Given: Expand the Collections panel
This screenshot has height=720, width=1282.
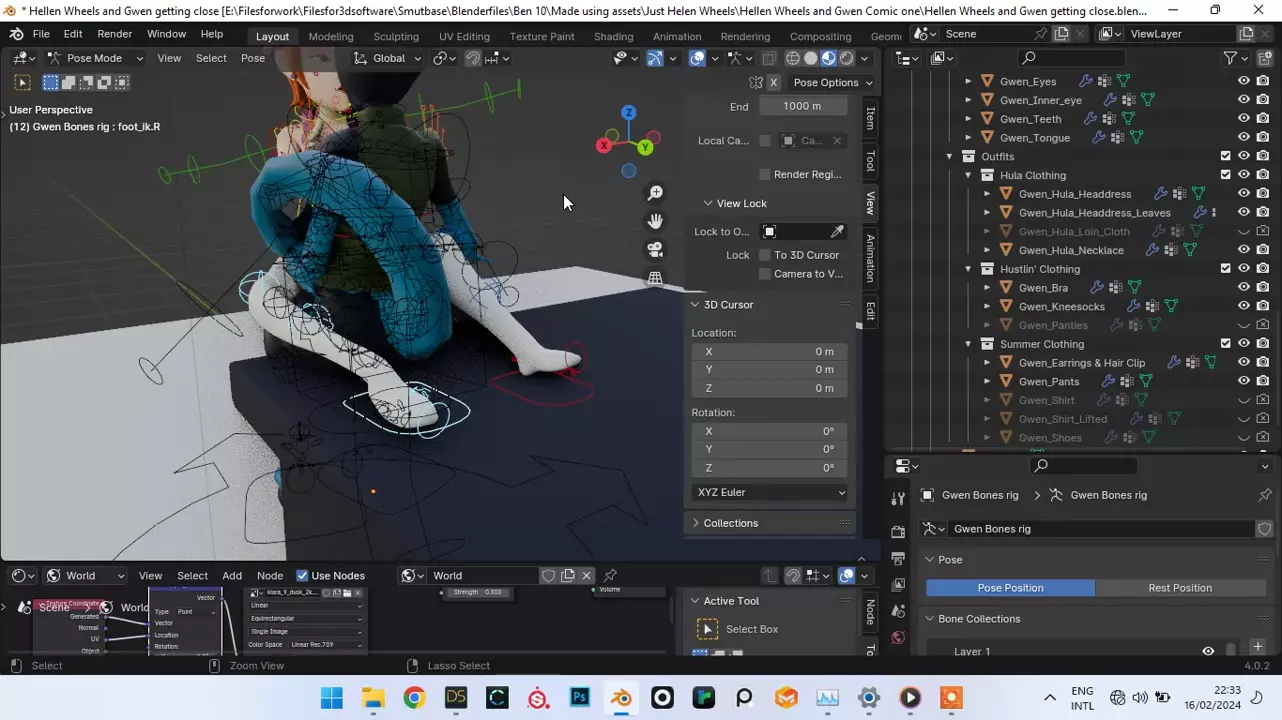Looking at the screenshot, I should (x=730, y=523).
